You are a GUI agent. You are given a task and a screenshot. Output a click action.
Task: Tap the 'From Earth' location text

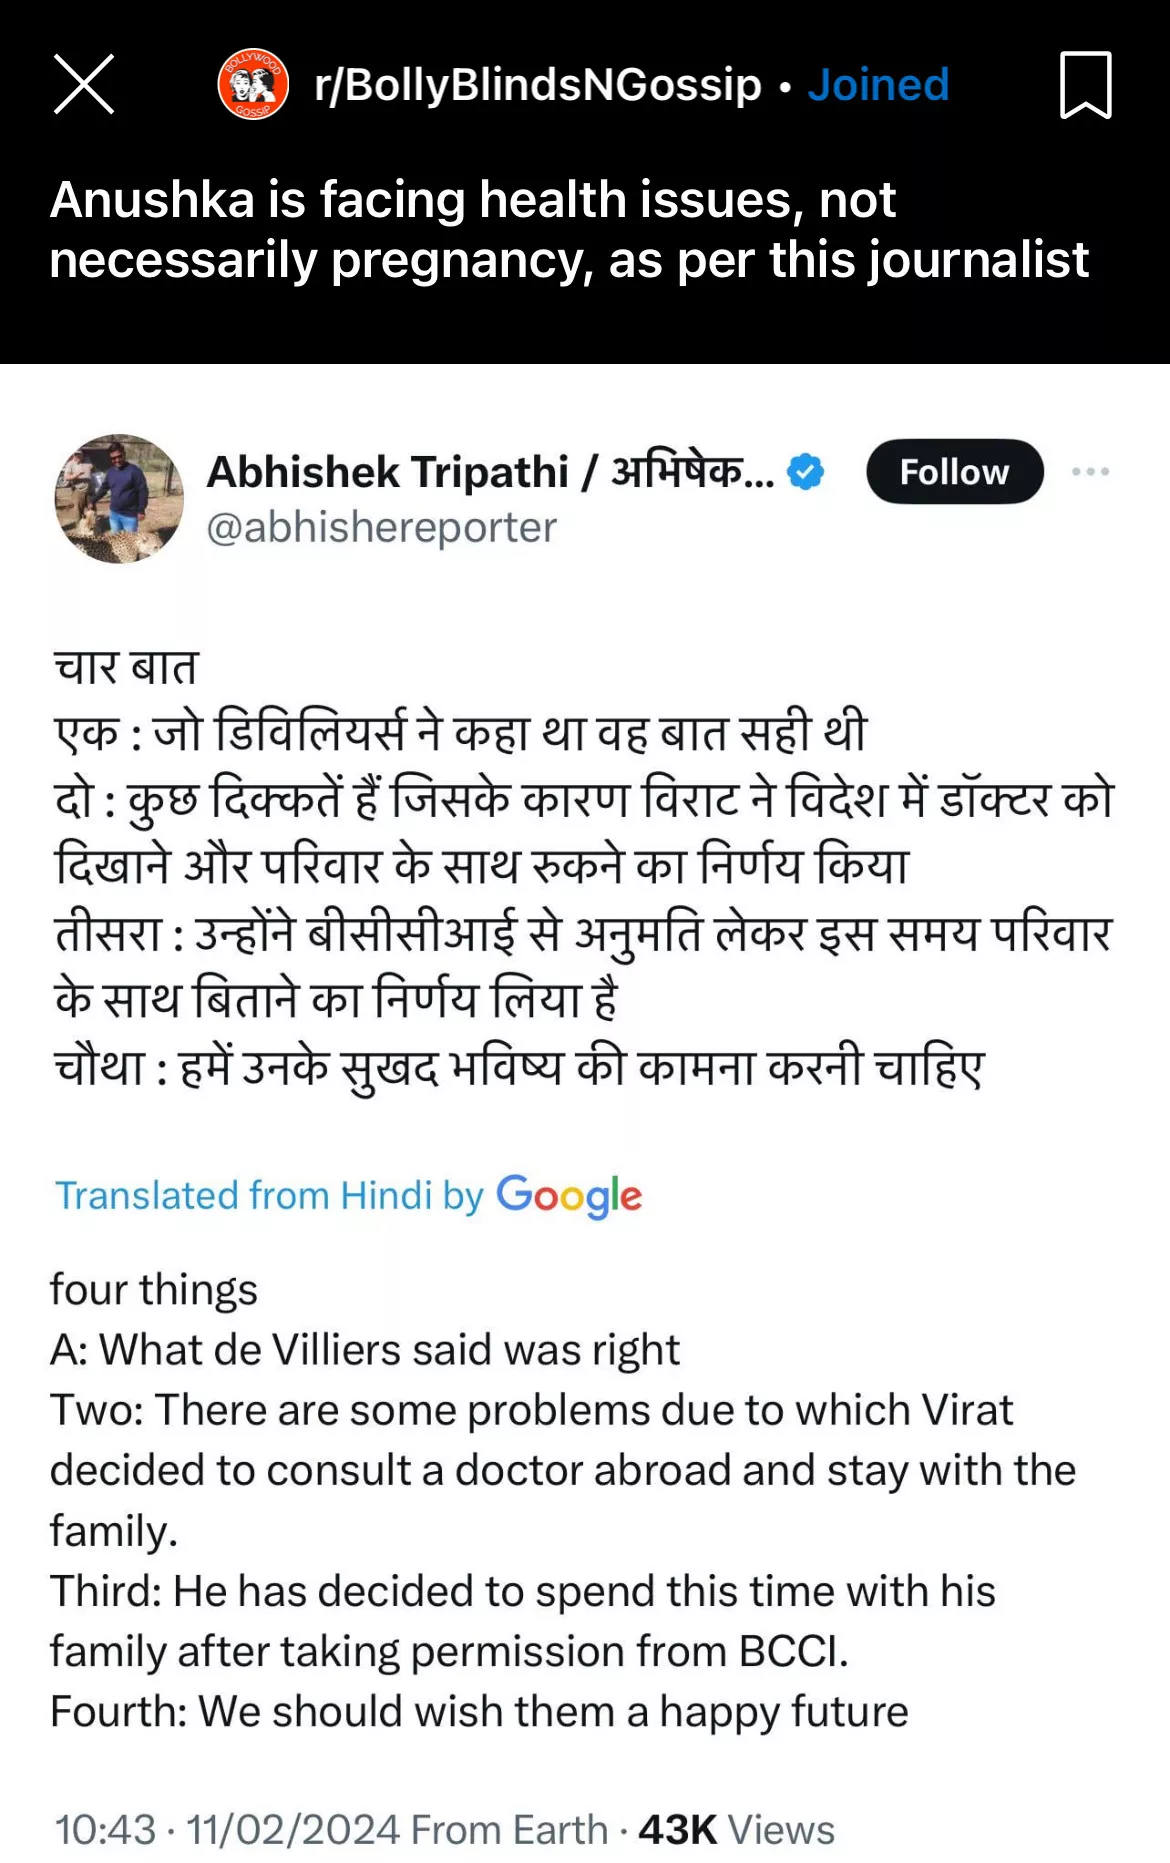(509, 1830)
